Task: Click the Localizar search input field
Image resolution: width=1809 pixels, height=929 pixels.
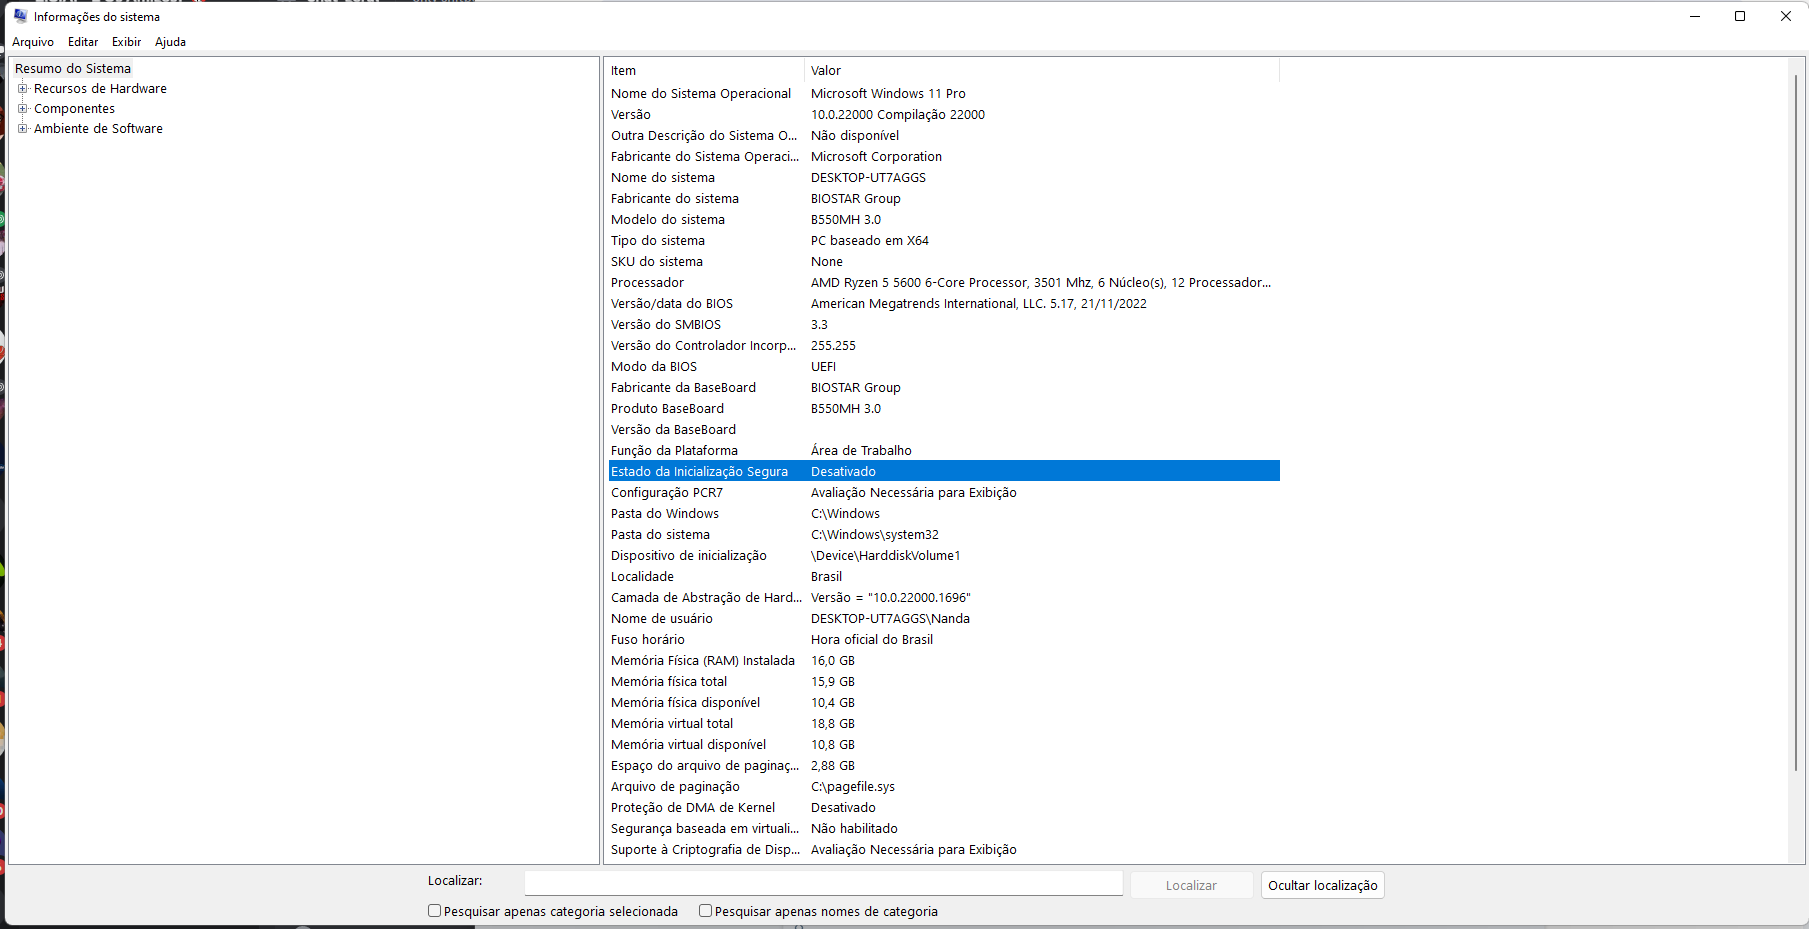Action: [824, 883]
